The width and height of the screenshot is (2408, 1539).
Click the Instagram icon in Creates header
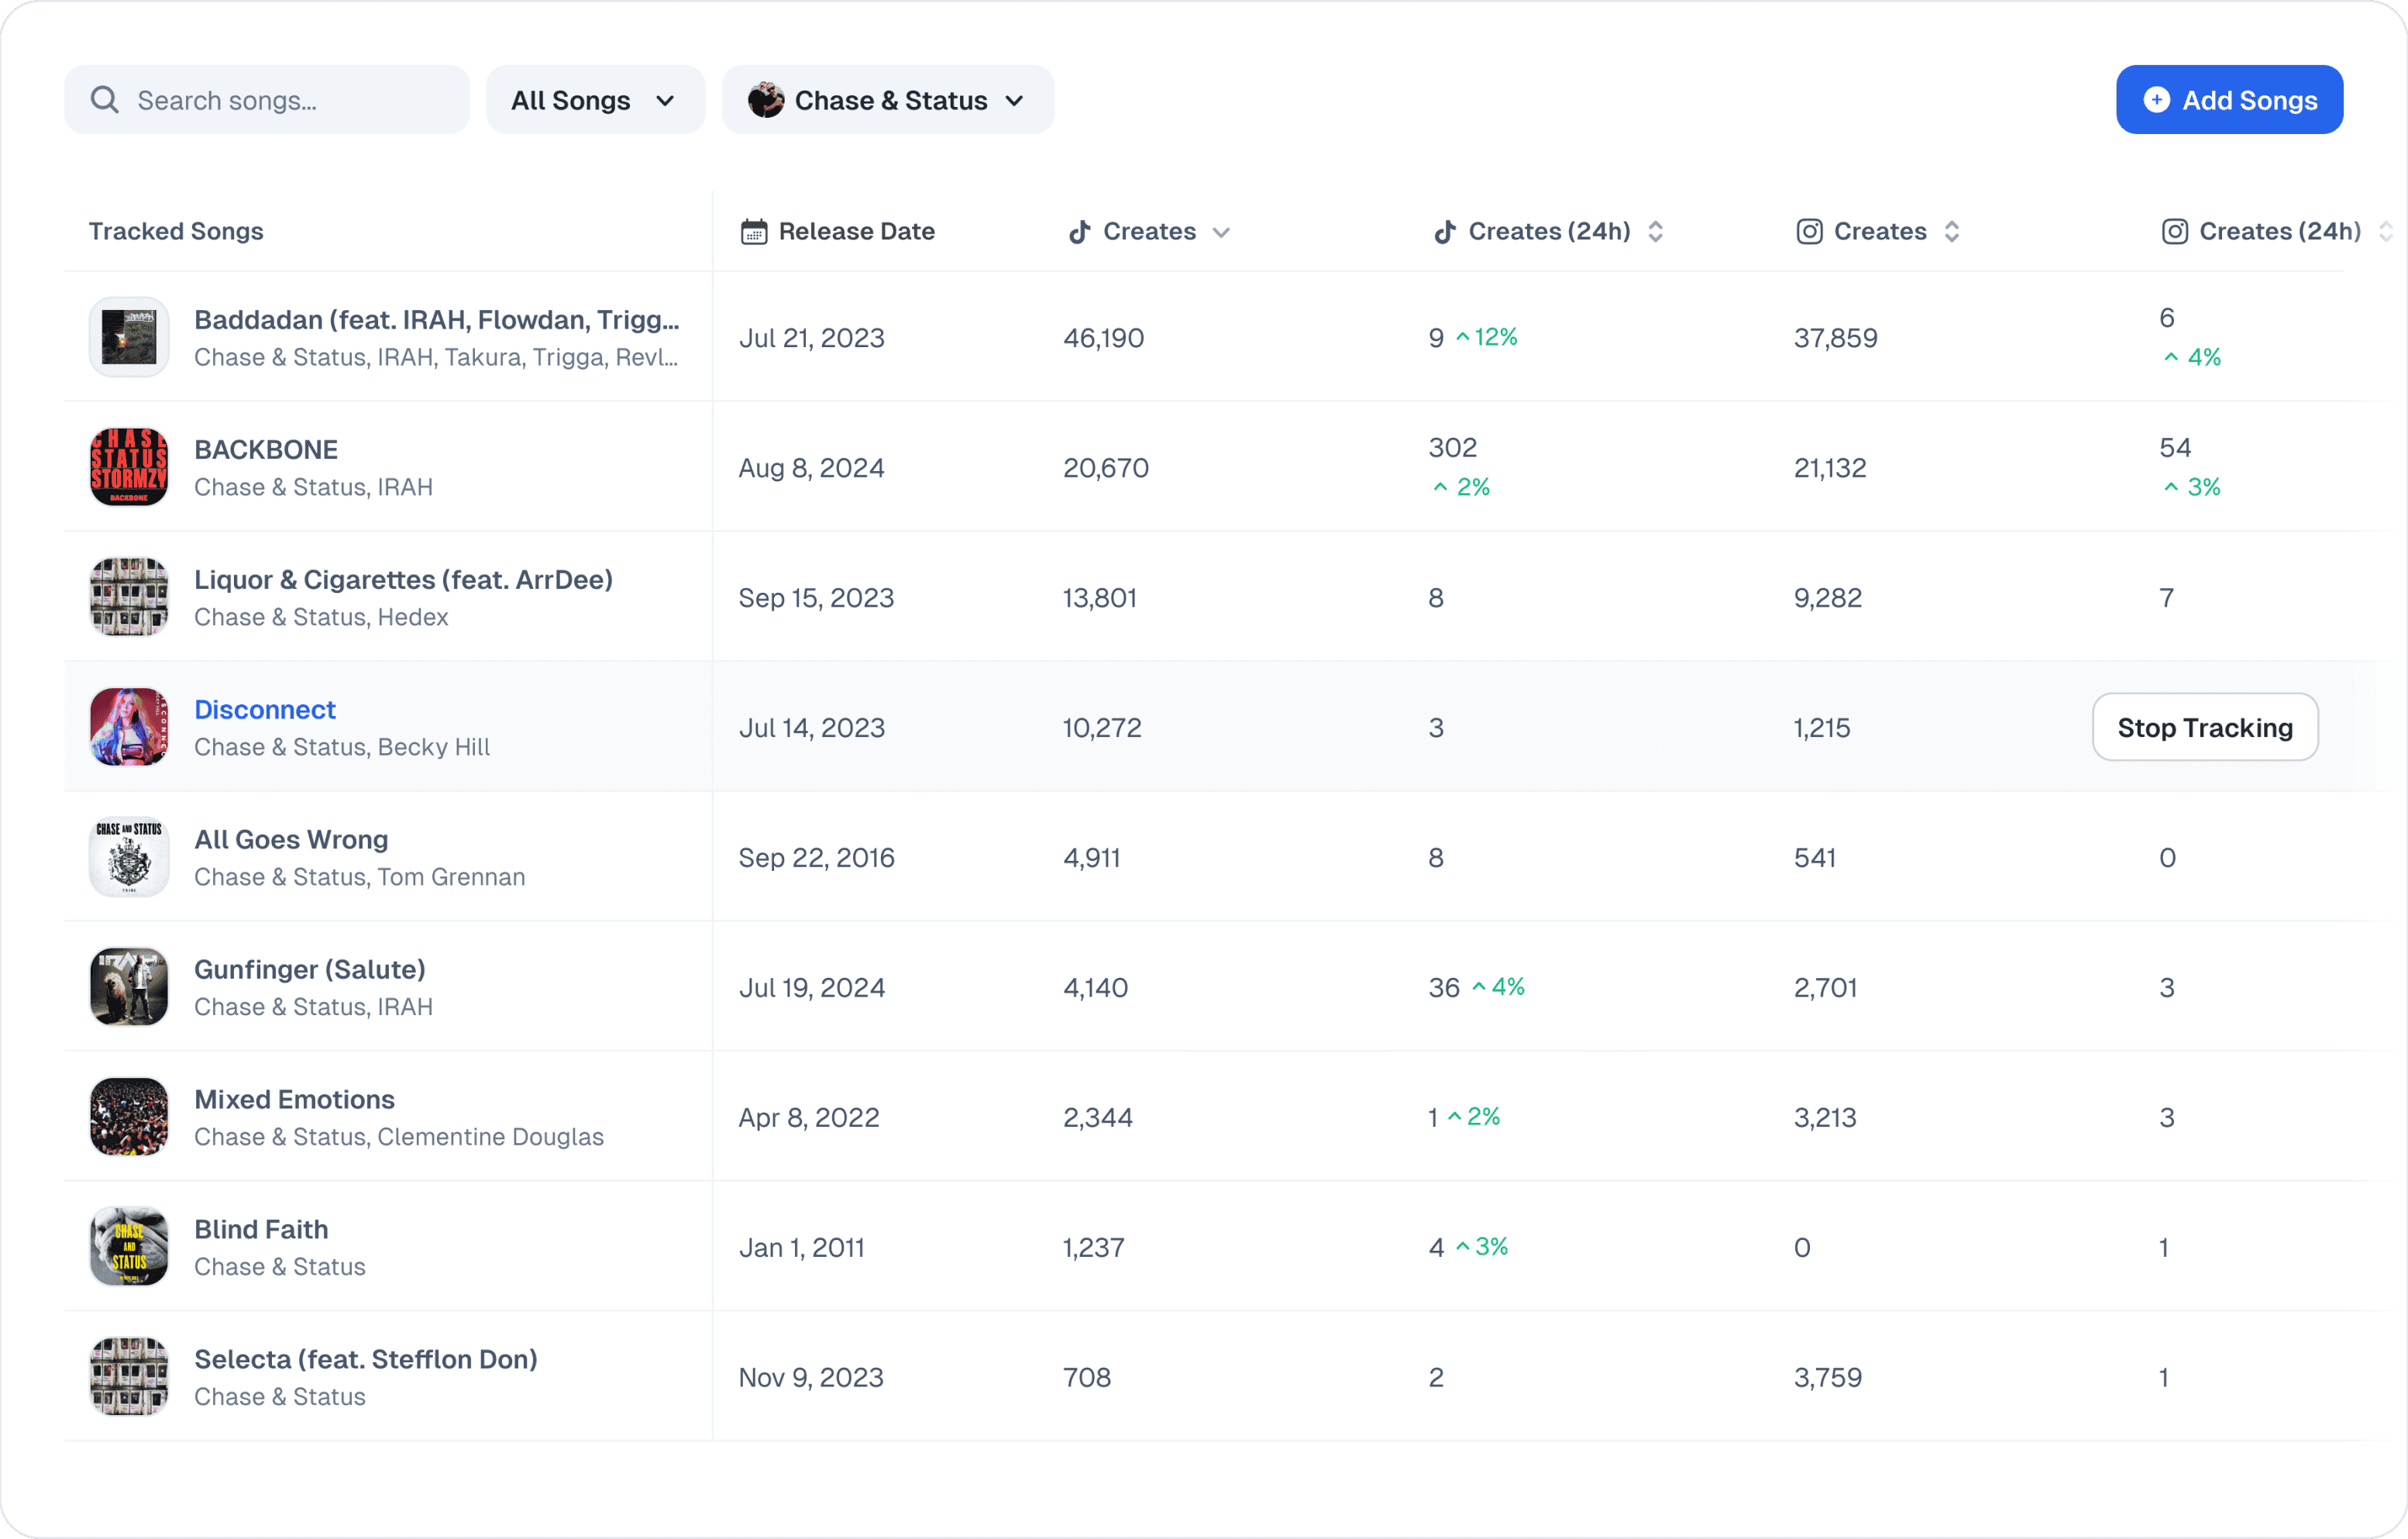[1809, 232]
